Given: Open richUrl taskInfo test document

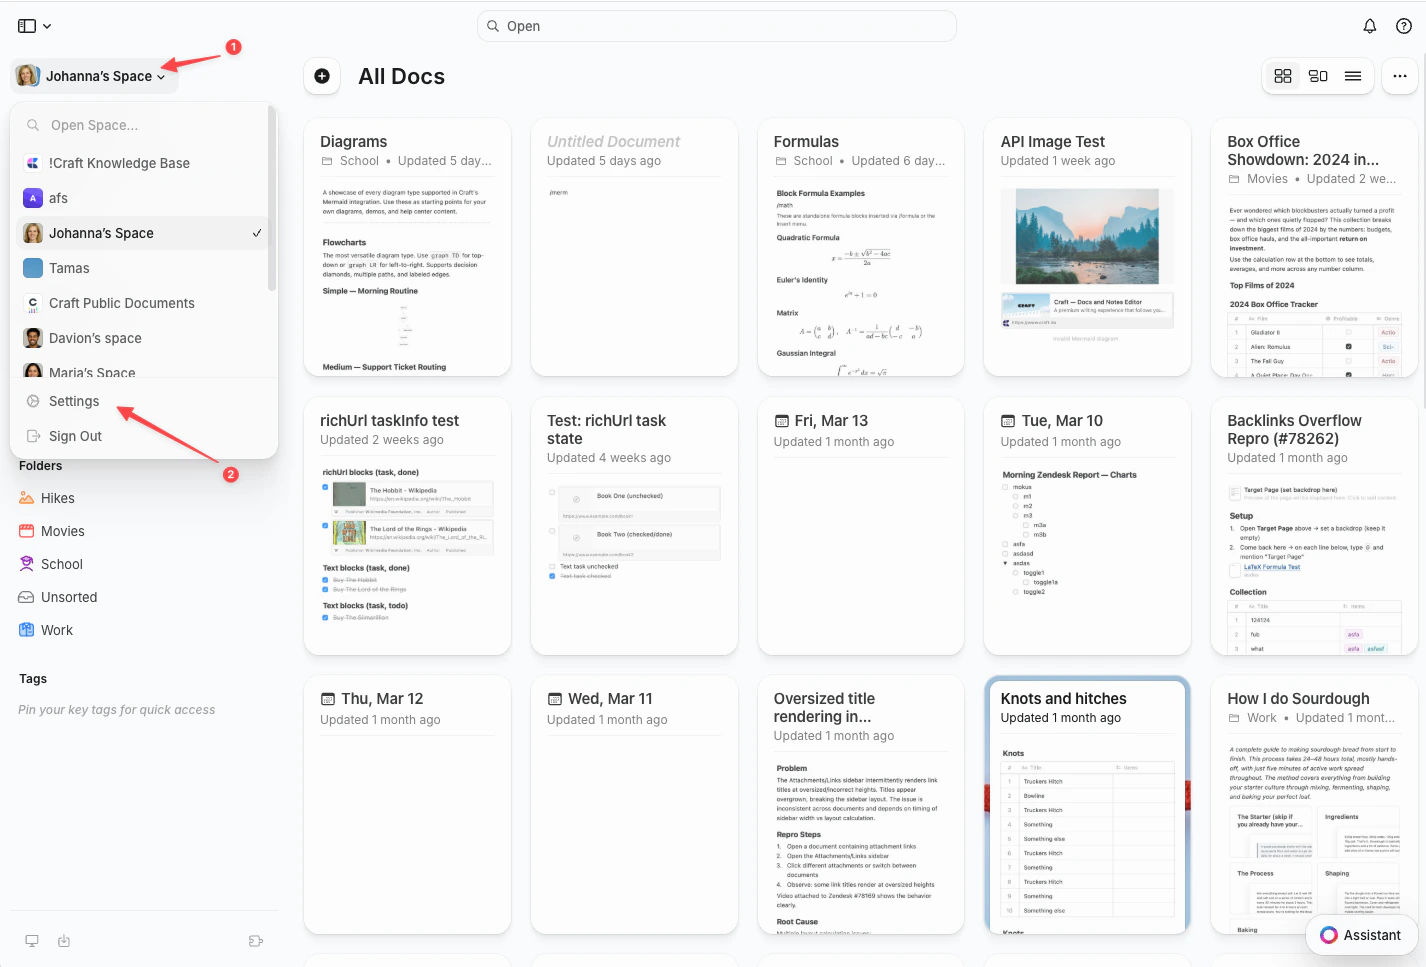Looking at the screenshot, I should click(407, 526).
